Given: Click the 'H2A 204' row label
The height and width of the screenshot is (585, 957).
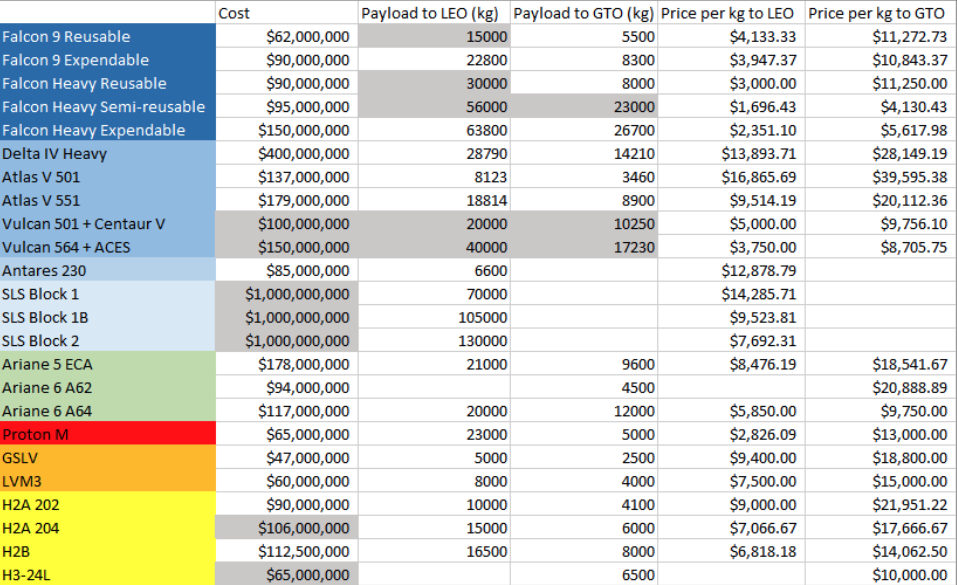Looking at the screenshot, I should (108, 528).
